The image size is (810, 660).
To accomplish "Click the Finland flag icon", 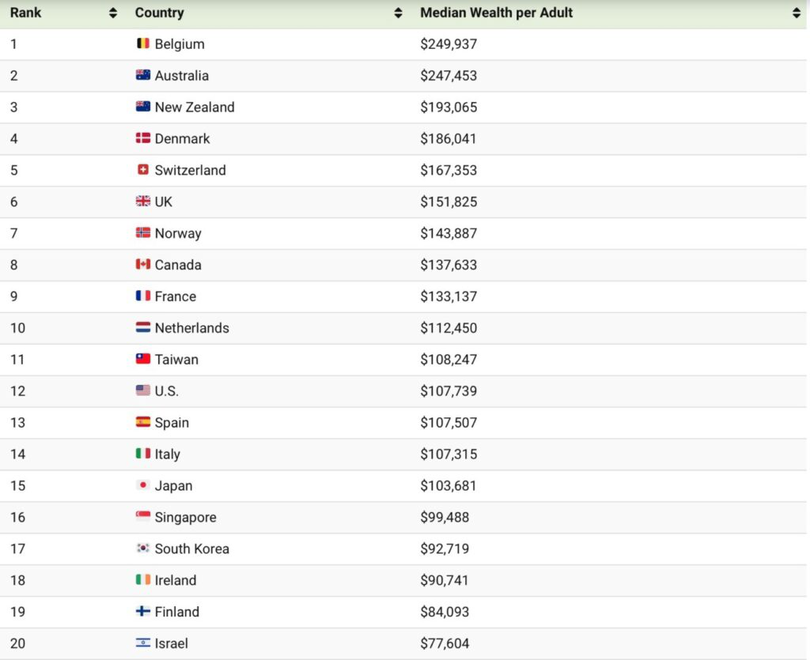I will (x=143, y=612).
